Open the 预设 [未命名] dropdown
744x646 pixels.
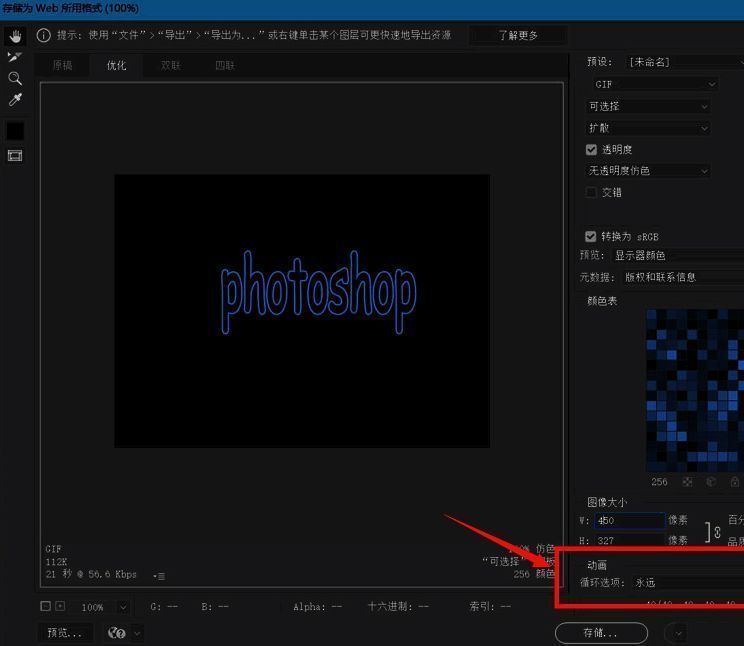point(684,62)
